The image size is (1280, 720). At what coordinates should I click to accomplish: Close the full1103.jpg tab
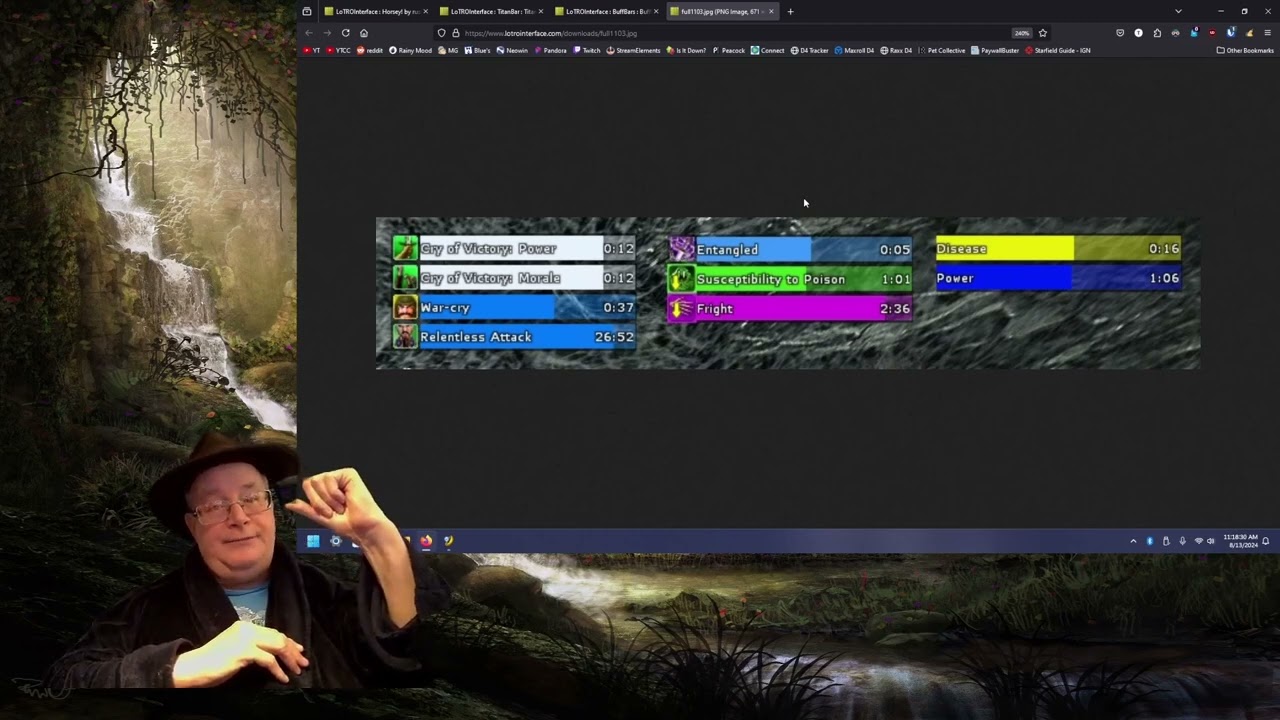click(x=771, y=11)
